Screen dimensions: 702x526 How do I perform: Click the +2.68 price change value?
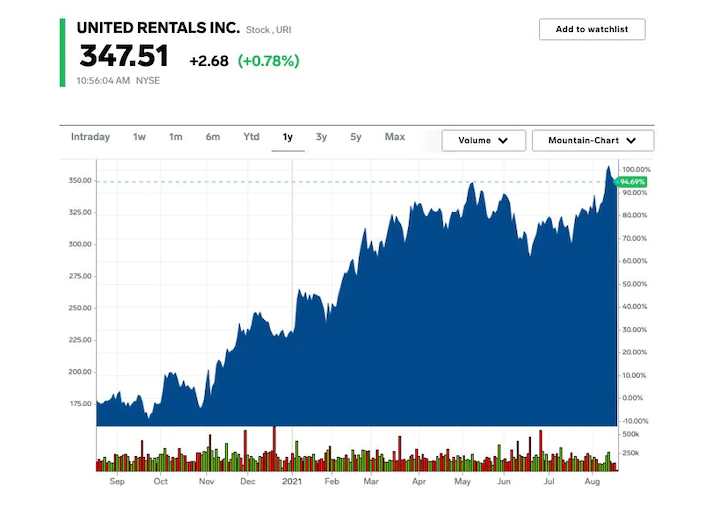[x=209, y=61]
